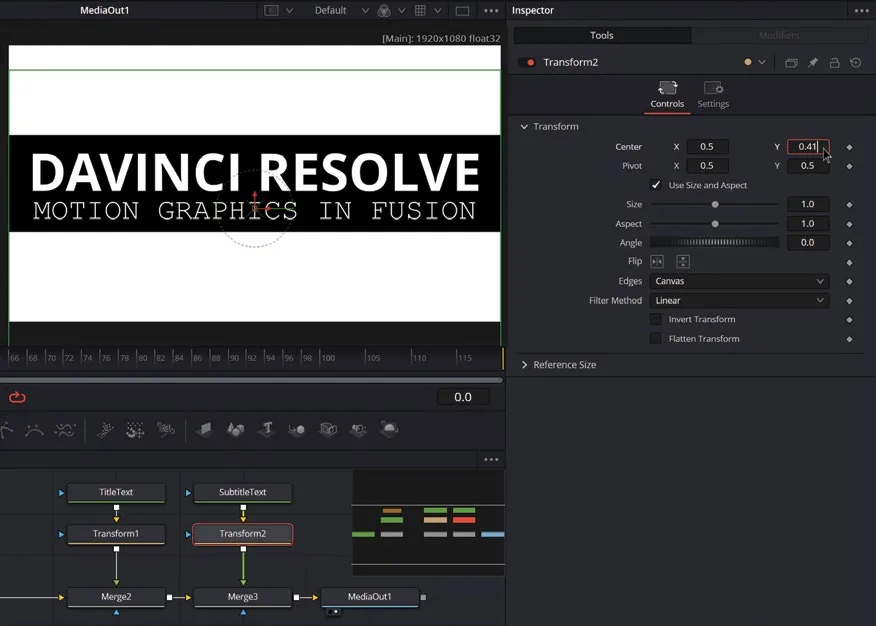Switch to single viewer layout icon
The image size is (876, 626).
[x=462, y=11]
